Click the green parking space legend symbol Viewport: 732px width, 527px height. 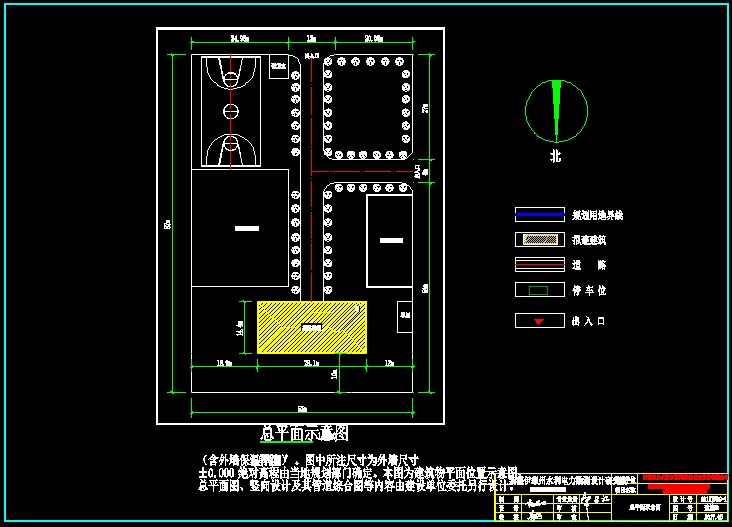[x=539, y=290]
